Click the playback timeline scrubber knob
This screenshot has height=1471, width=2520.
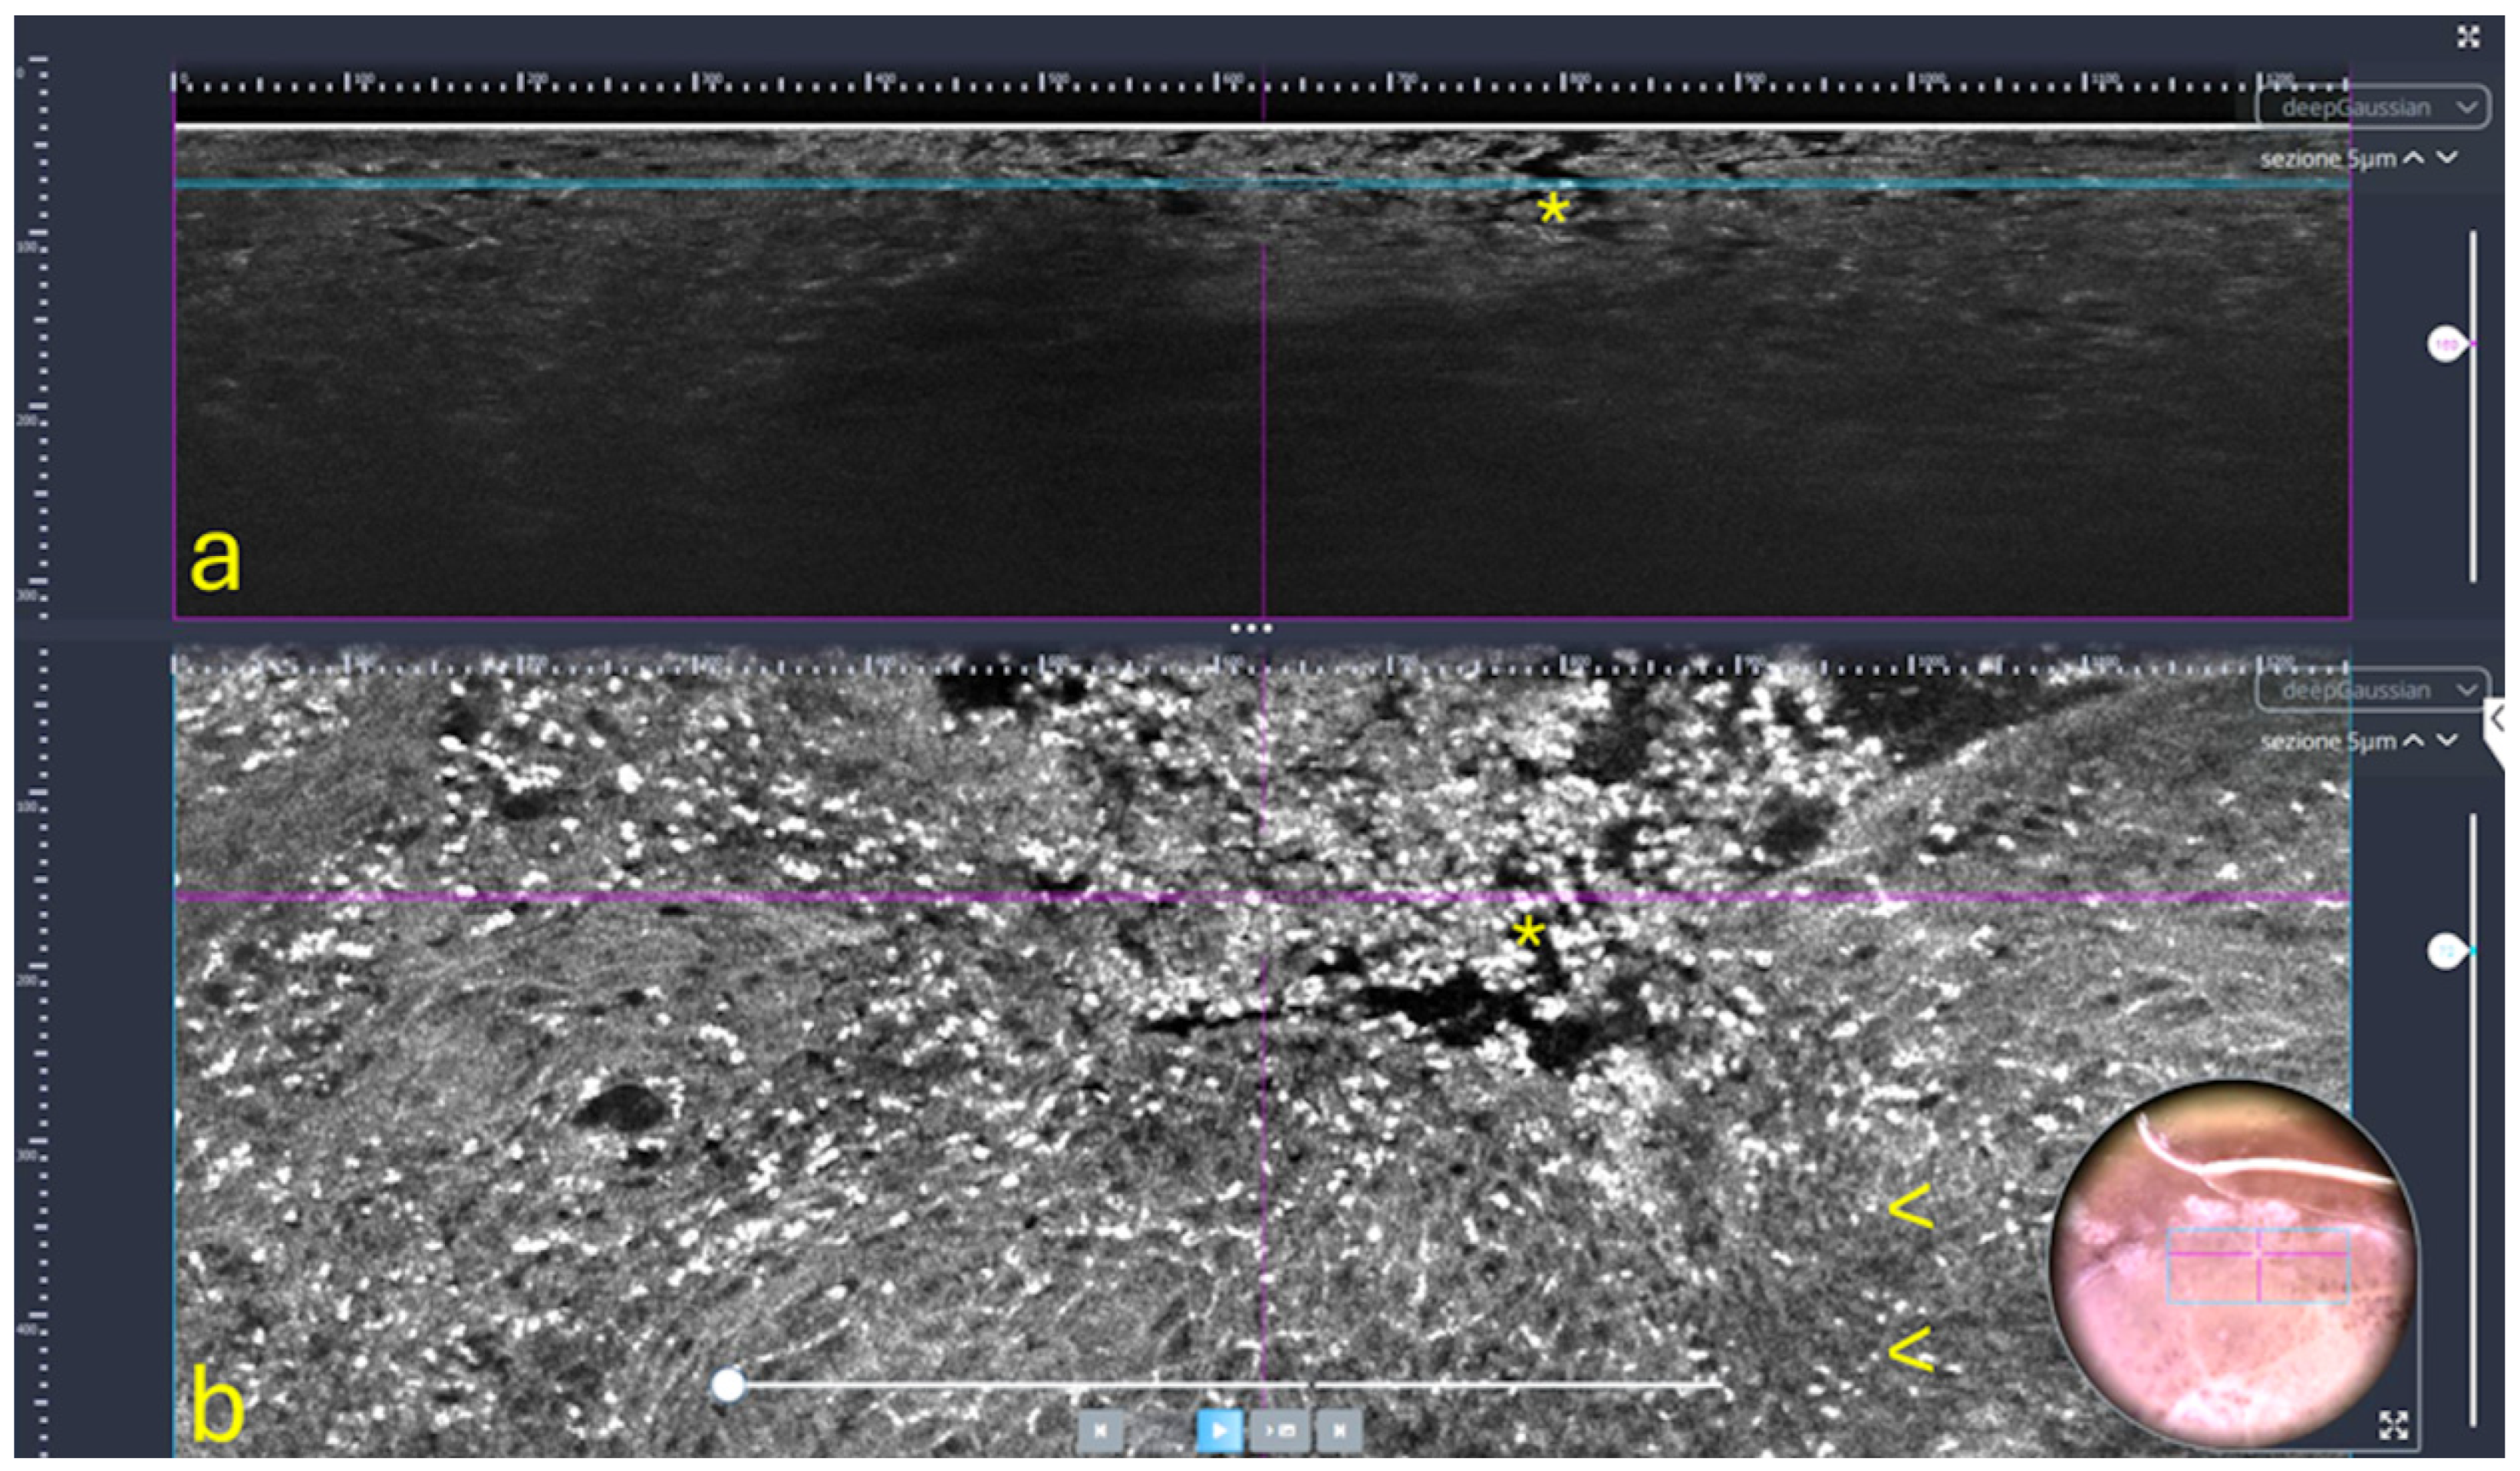coord(729,1385)
